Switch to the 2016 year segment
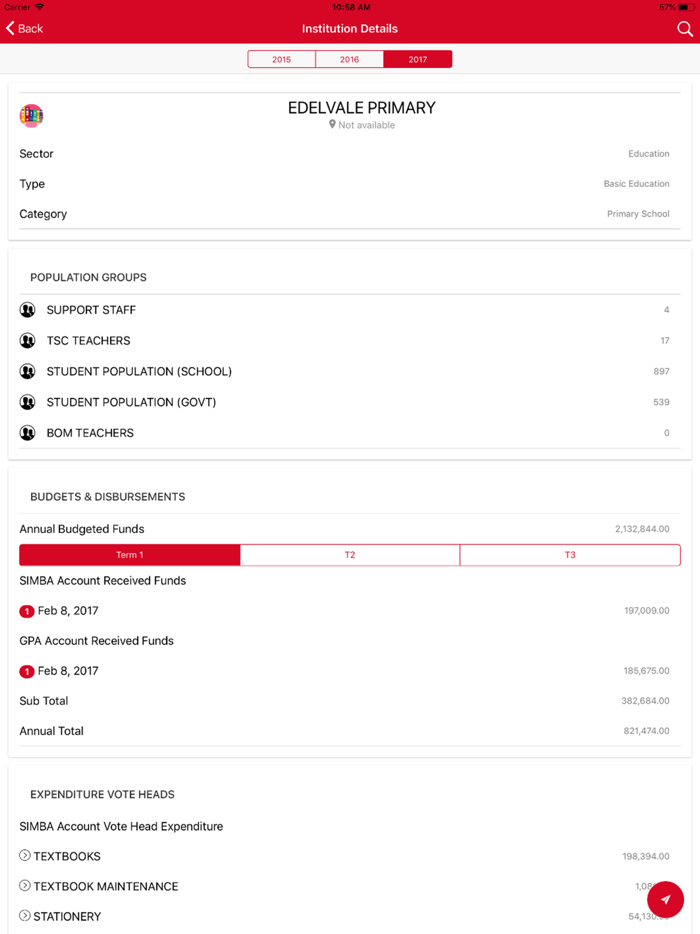The image size is (700, 934). click(x=349, y=60)
